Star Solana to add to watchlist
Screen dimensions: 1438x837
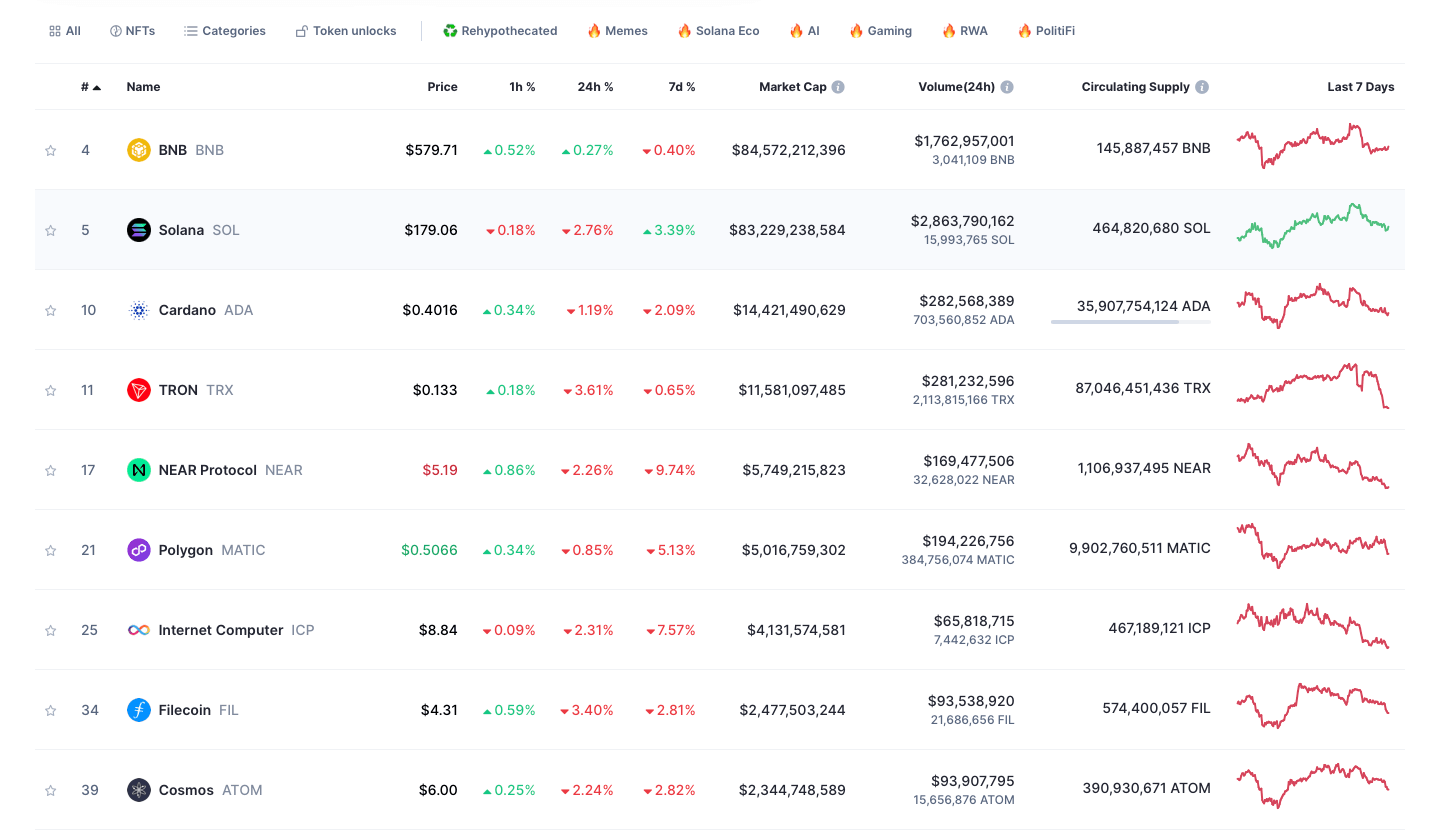coord(50,230)
